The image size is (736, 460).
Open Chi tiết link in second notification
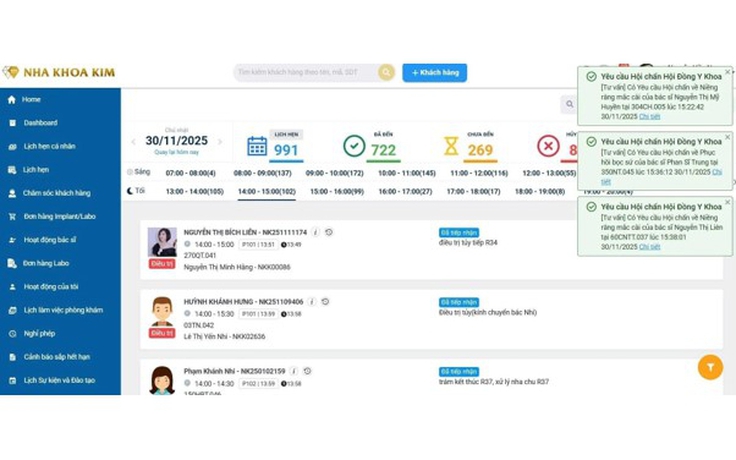(717, 172)
